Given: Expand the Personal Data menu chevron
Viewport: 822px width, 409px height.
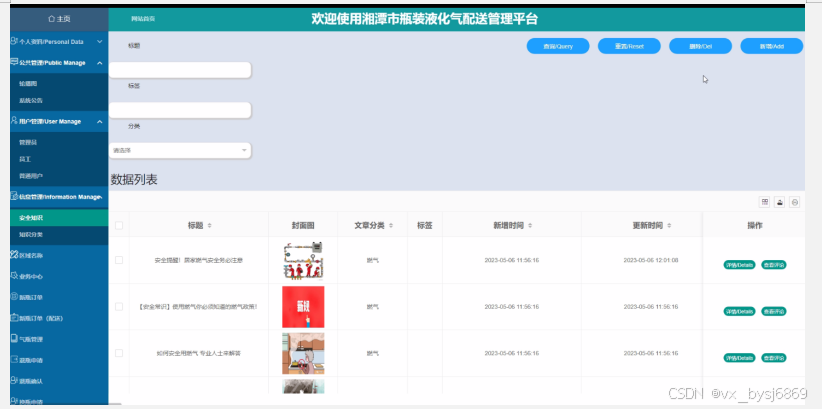Looking at the screenshot, I should point(100,41).
